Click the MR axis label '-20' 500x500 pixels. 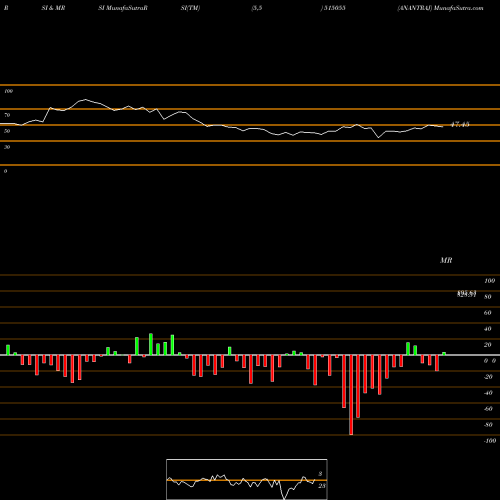[x=488, y=377]
